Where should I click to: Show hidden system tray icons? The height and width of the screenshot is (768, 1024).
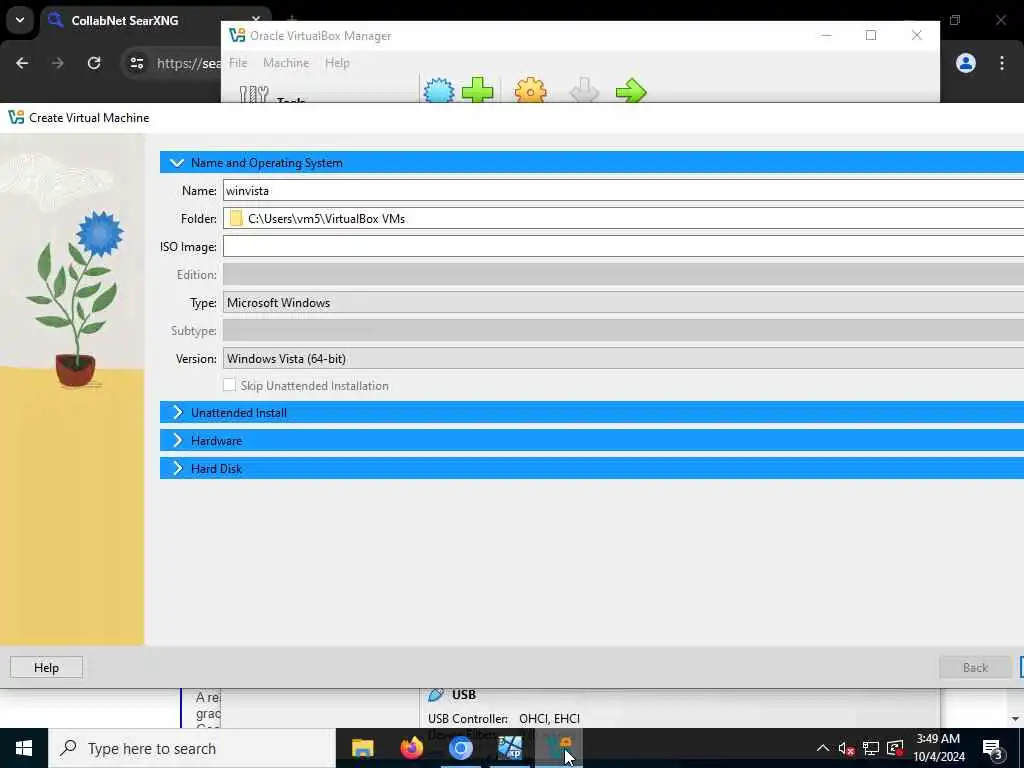coord(823,748)
